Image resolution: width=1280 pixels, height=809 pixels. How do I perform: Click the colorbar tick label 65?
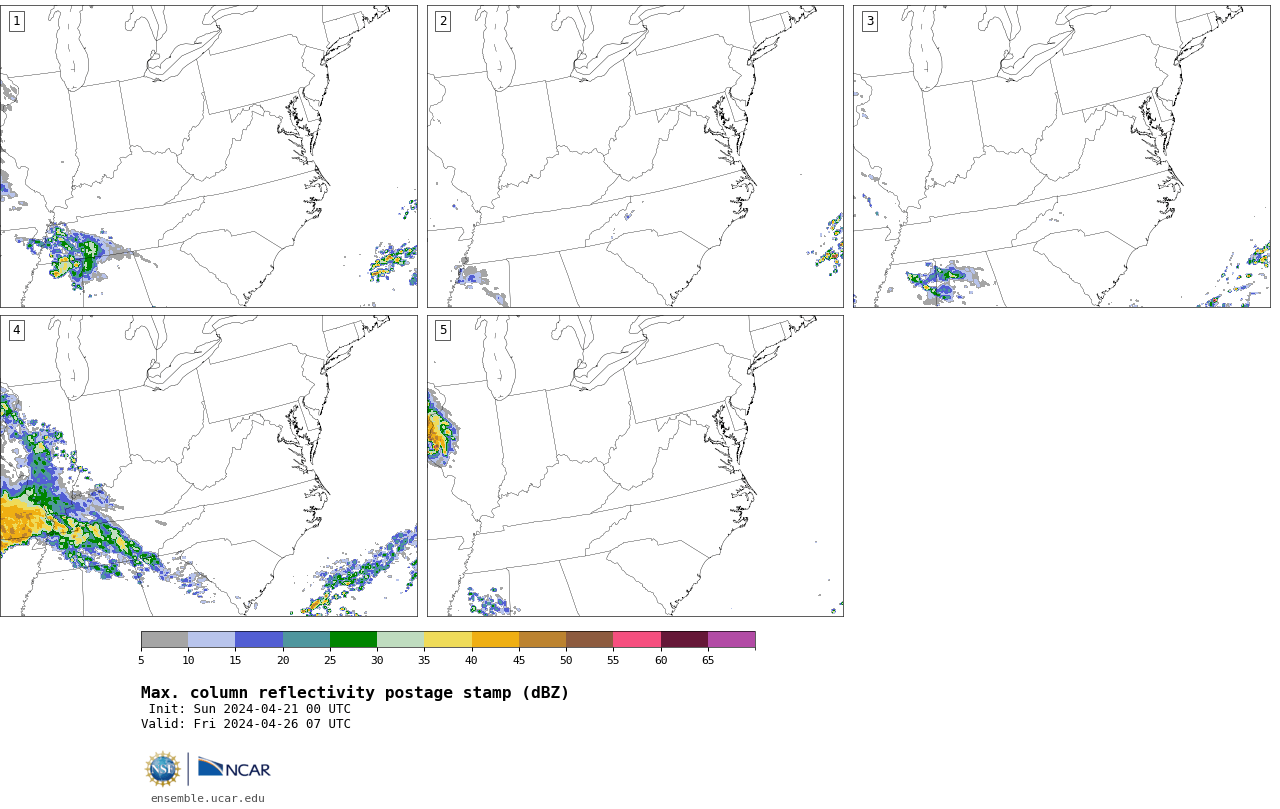pos(708,660)
